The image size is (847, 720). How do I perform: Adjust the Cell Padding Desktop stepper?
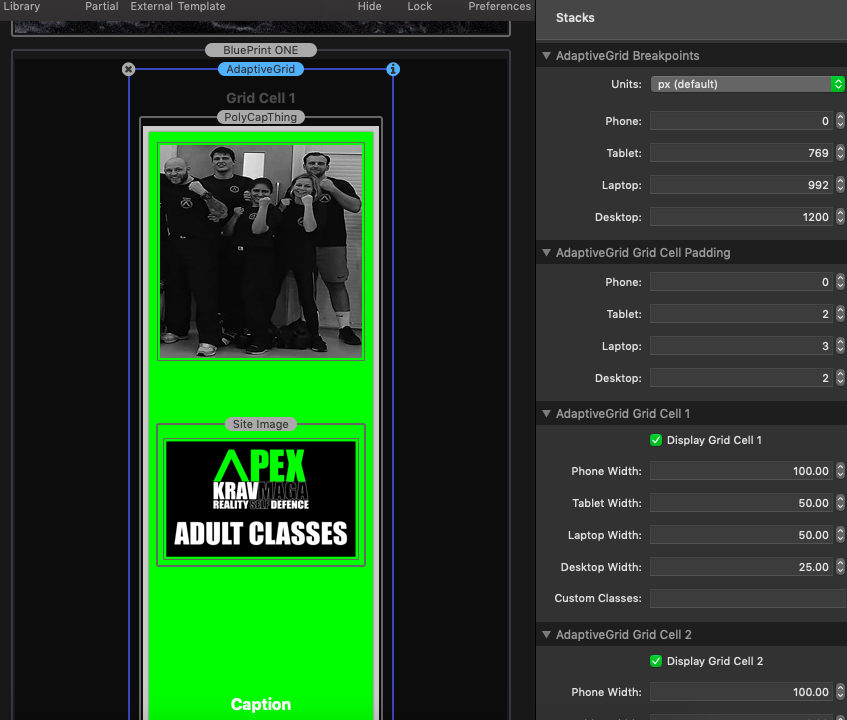tap(840, 378)
